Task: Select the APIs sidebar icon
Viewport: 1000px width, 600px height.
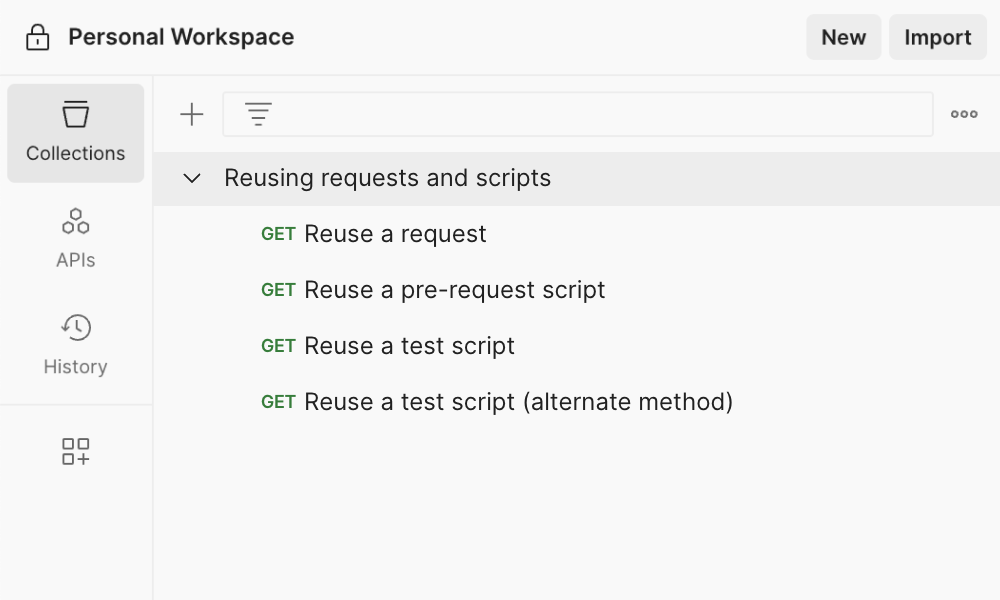Action: point(75,237)
